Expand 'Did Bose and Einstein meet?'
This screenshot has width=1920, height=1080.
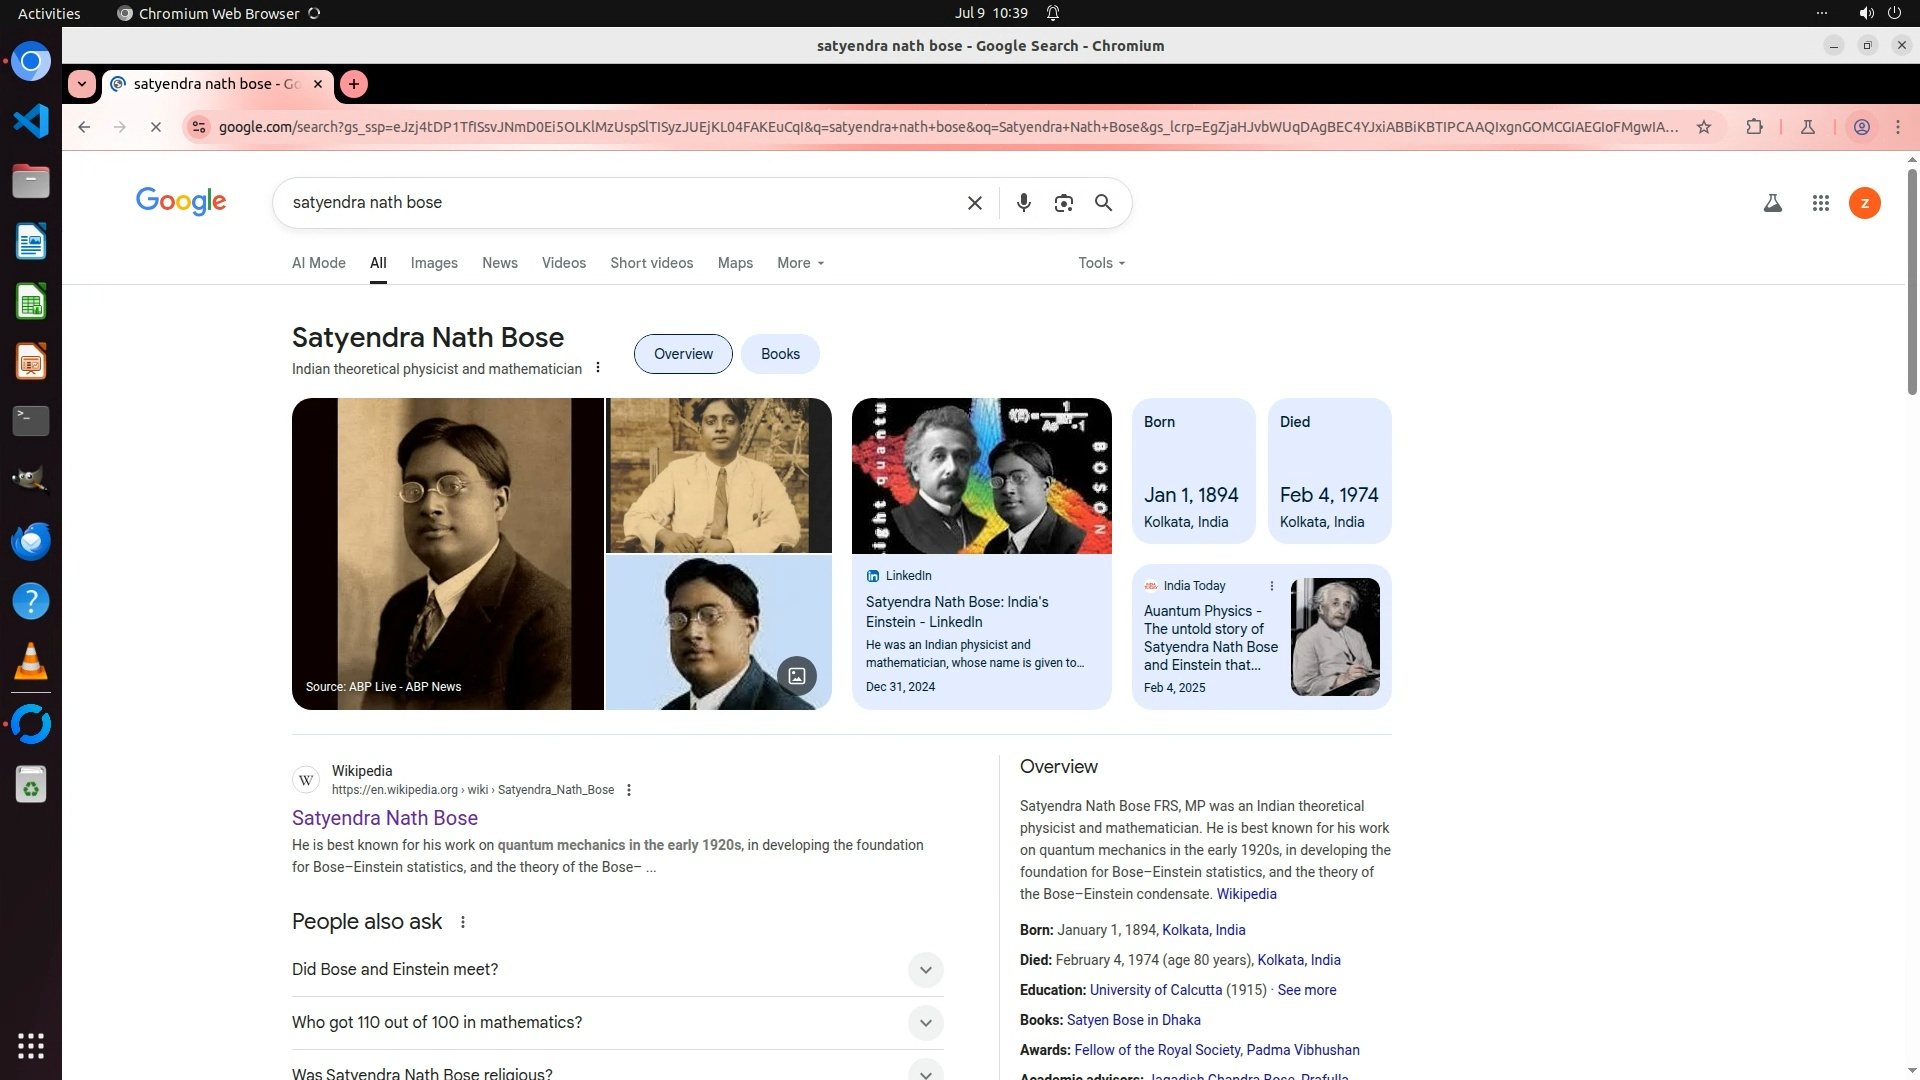click(925, 970)
